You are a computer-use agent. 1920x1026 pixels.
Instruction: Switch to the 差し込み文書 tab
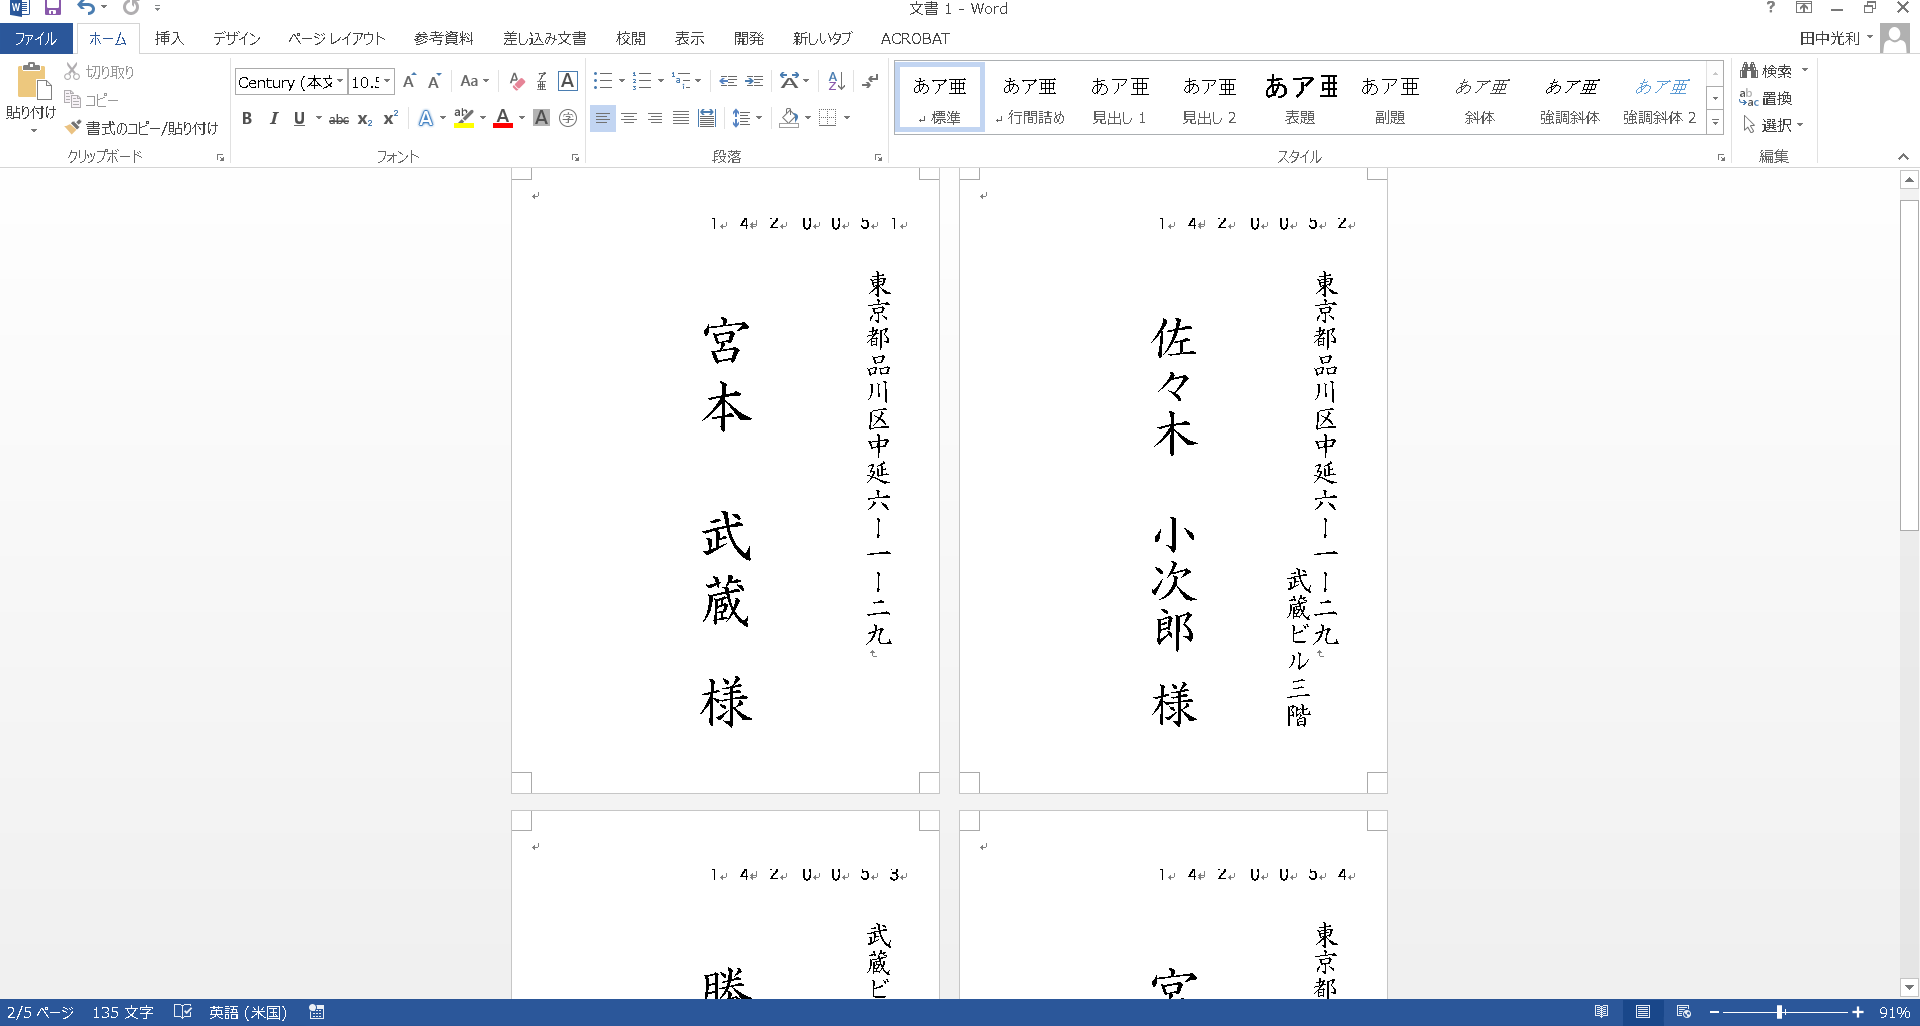[545, 39]
